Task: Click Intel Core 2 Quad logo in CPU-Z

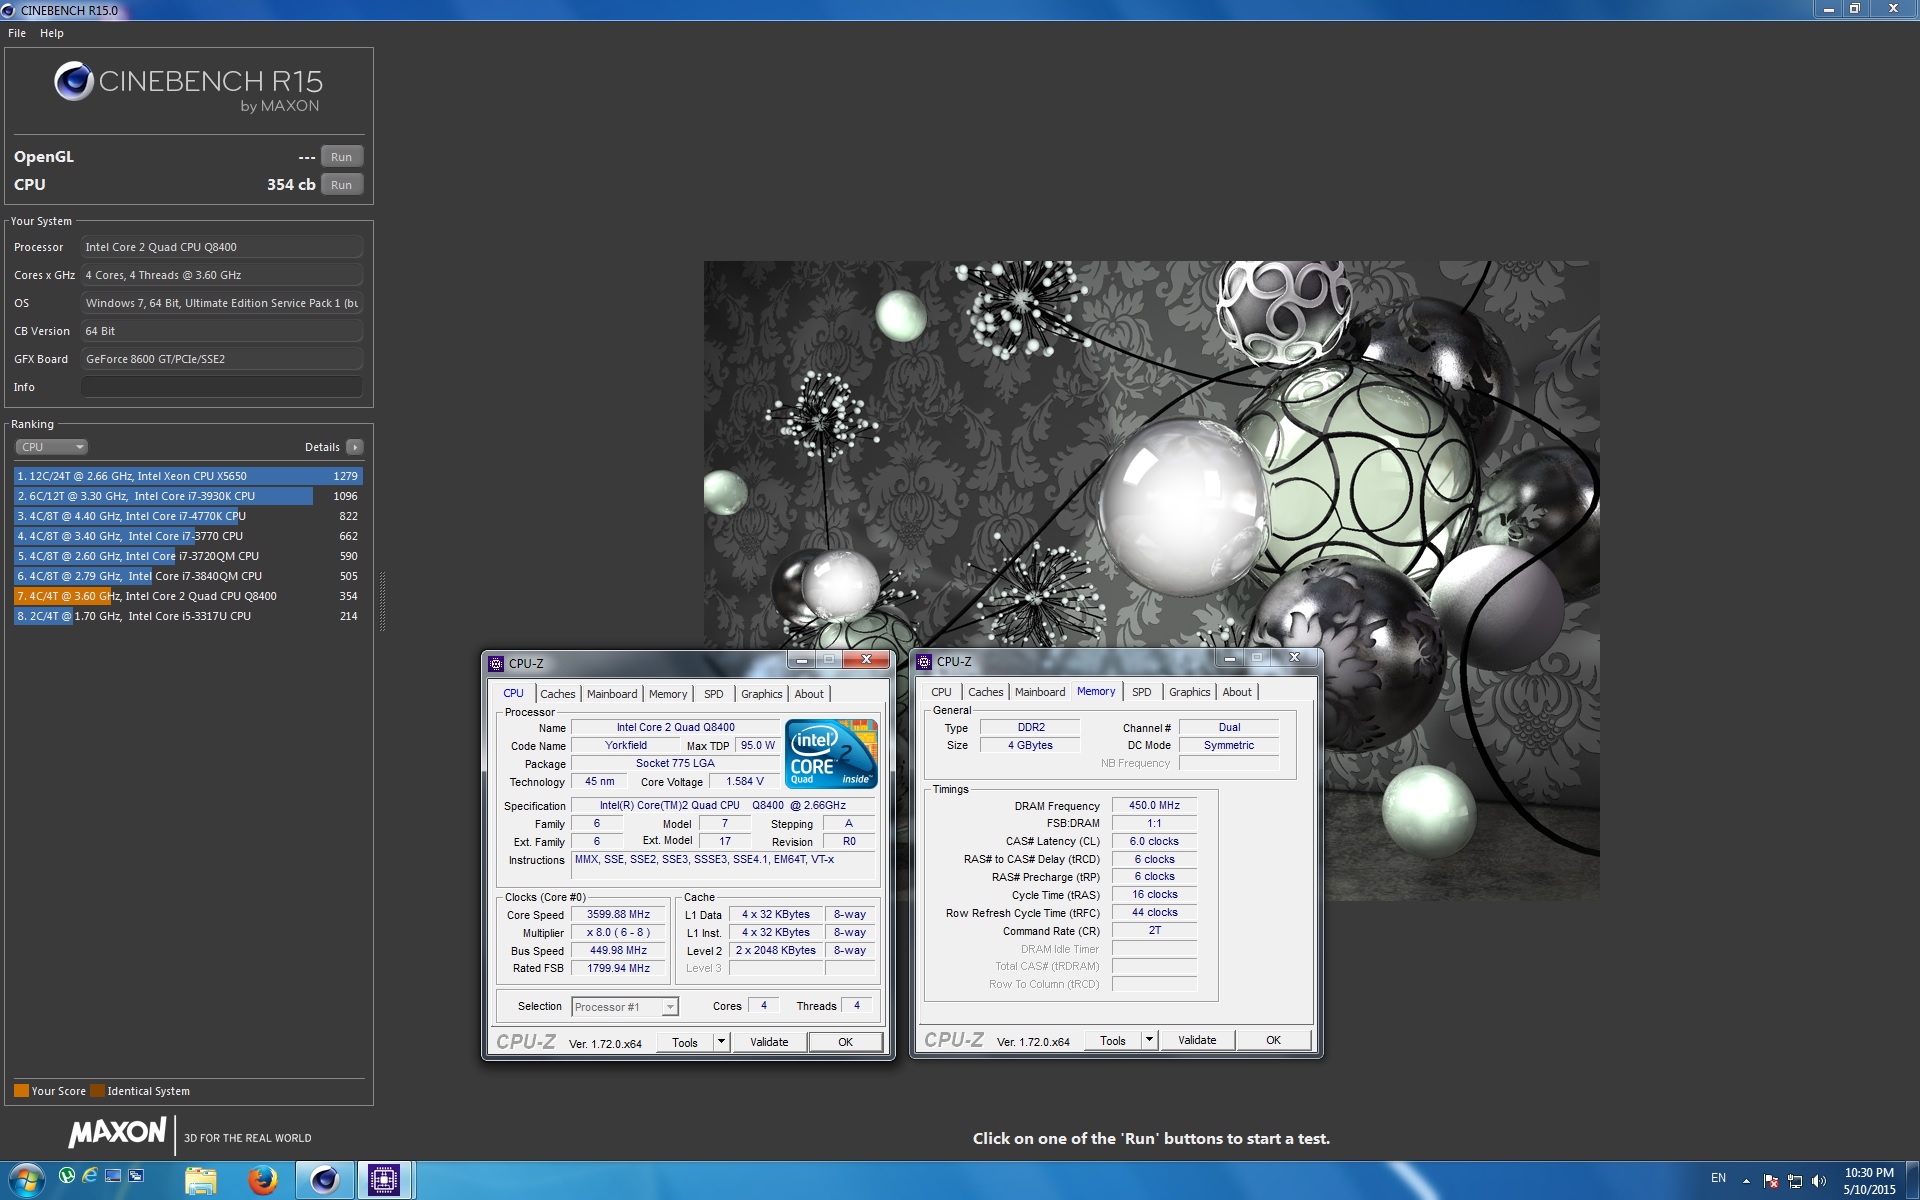Action: (x=831, y=754)
